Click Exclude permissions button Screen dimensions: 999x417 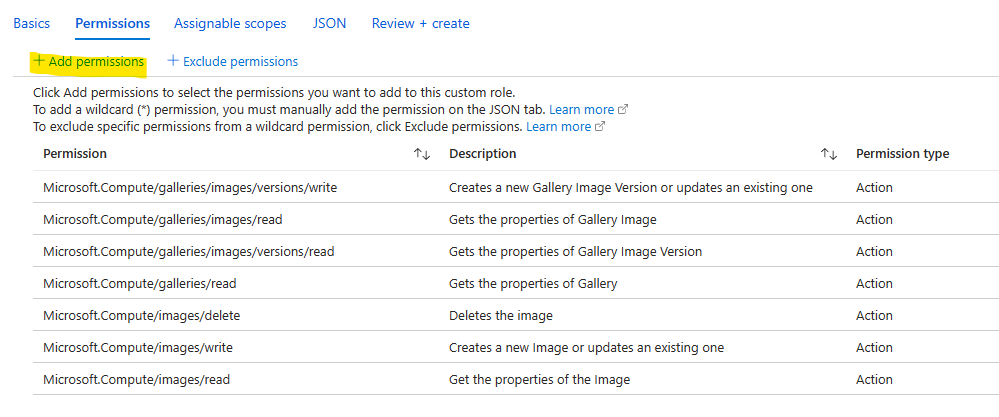(x=233, y=62)
